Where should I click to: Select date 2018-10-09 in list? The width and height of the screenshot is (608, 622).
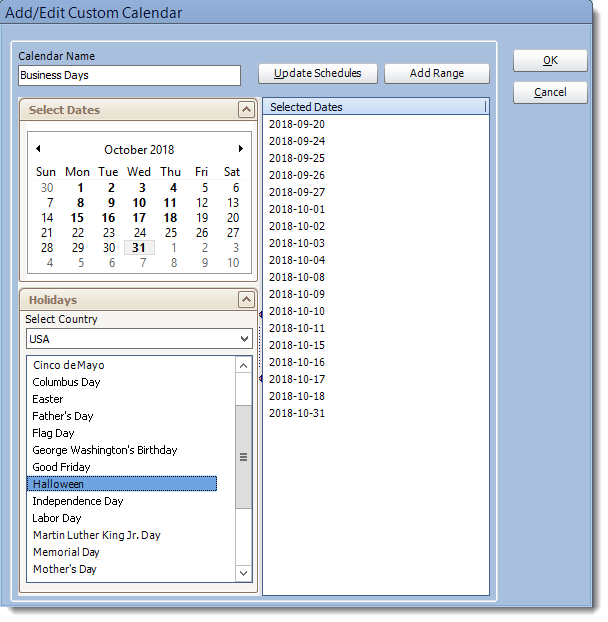tap(297, 294)
